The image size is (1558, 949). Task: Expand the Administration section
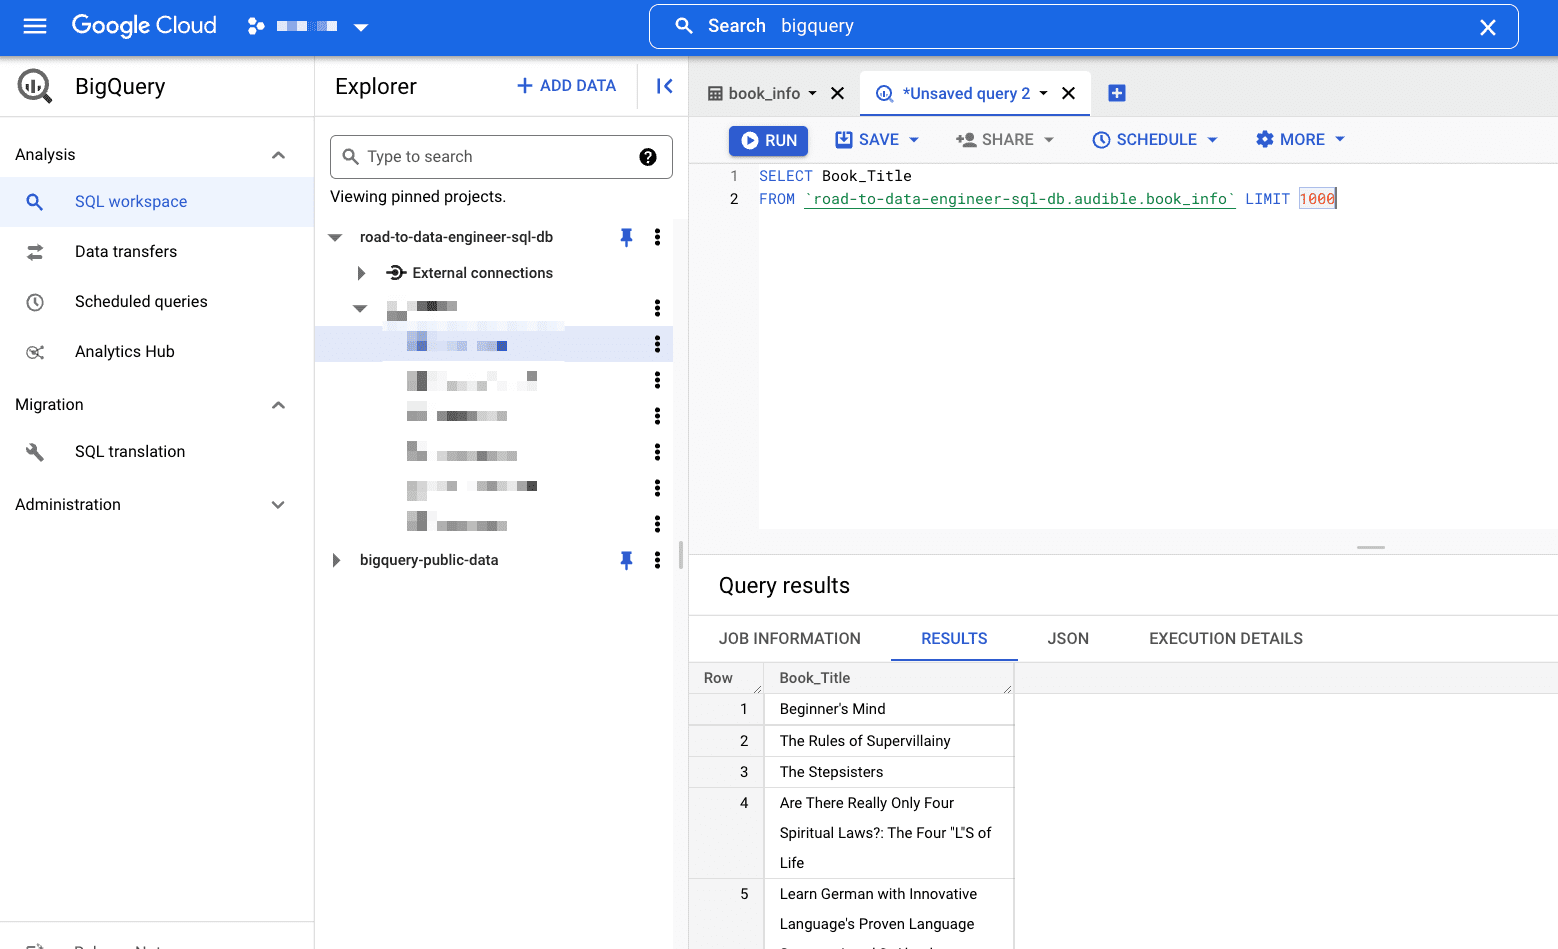pos(278,504)
